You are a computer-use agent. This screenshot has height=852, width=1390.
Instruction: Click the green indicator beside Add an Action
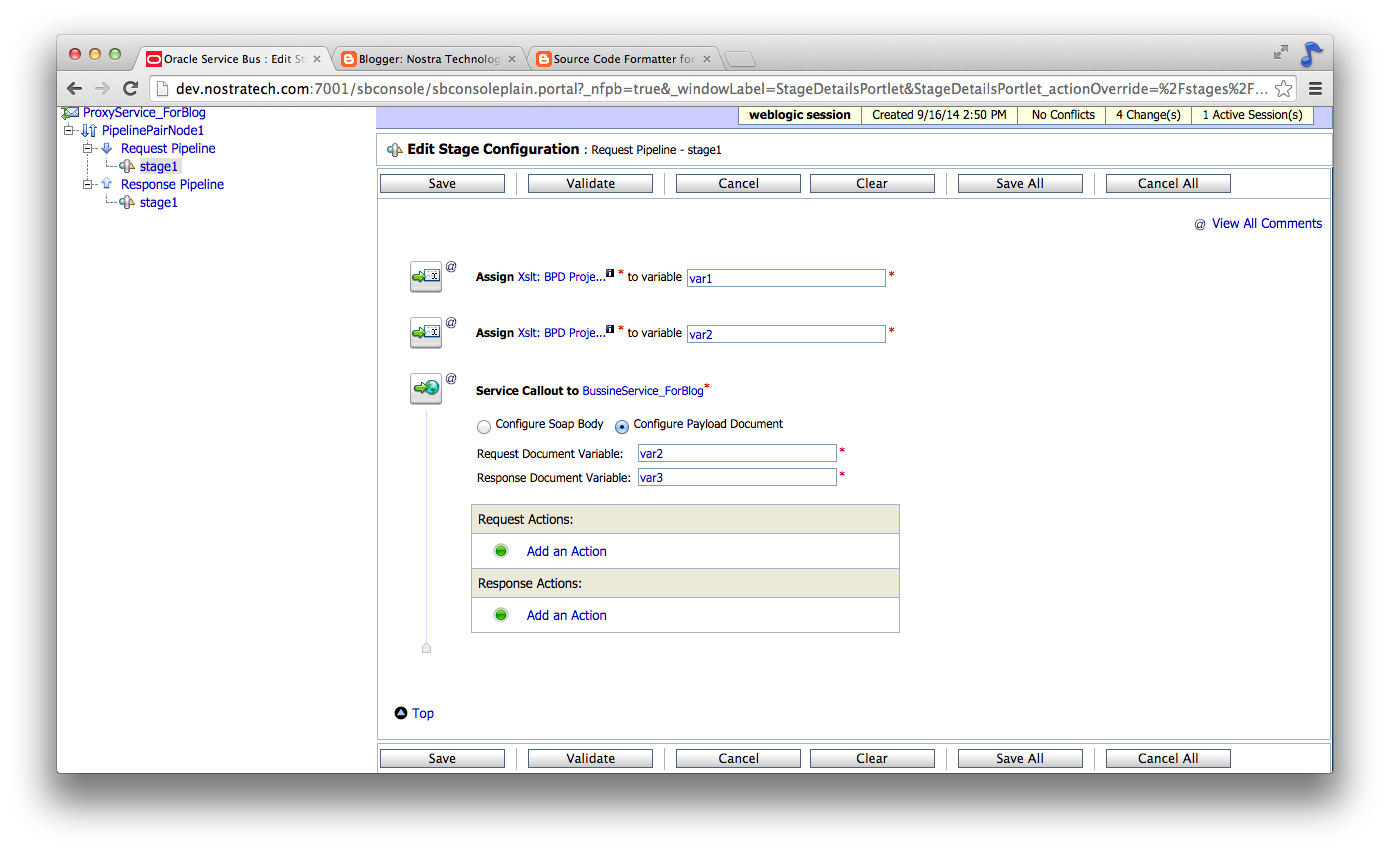pos(500,550)
